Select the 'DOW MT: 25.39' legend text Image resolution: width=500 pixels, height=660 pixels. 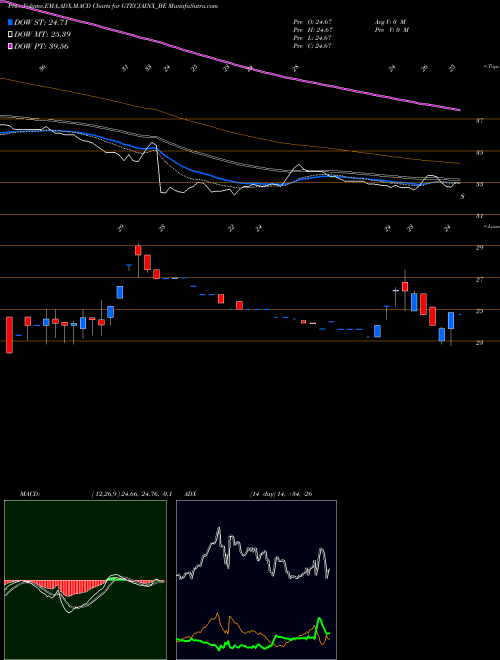pos(42,34)
